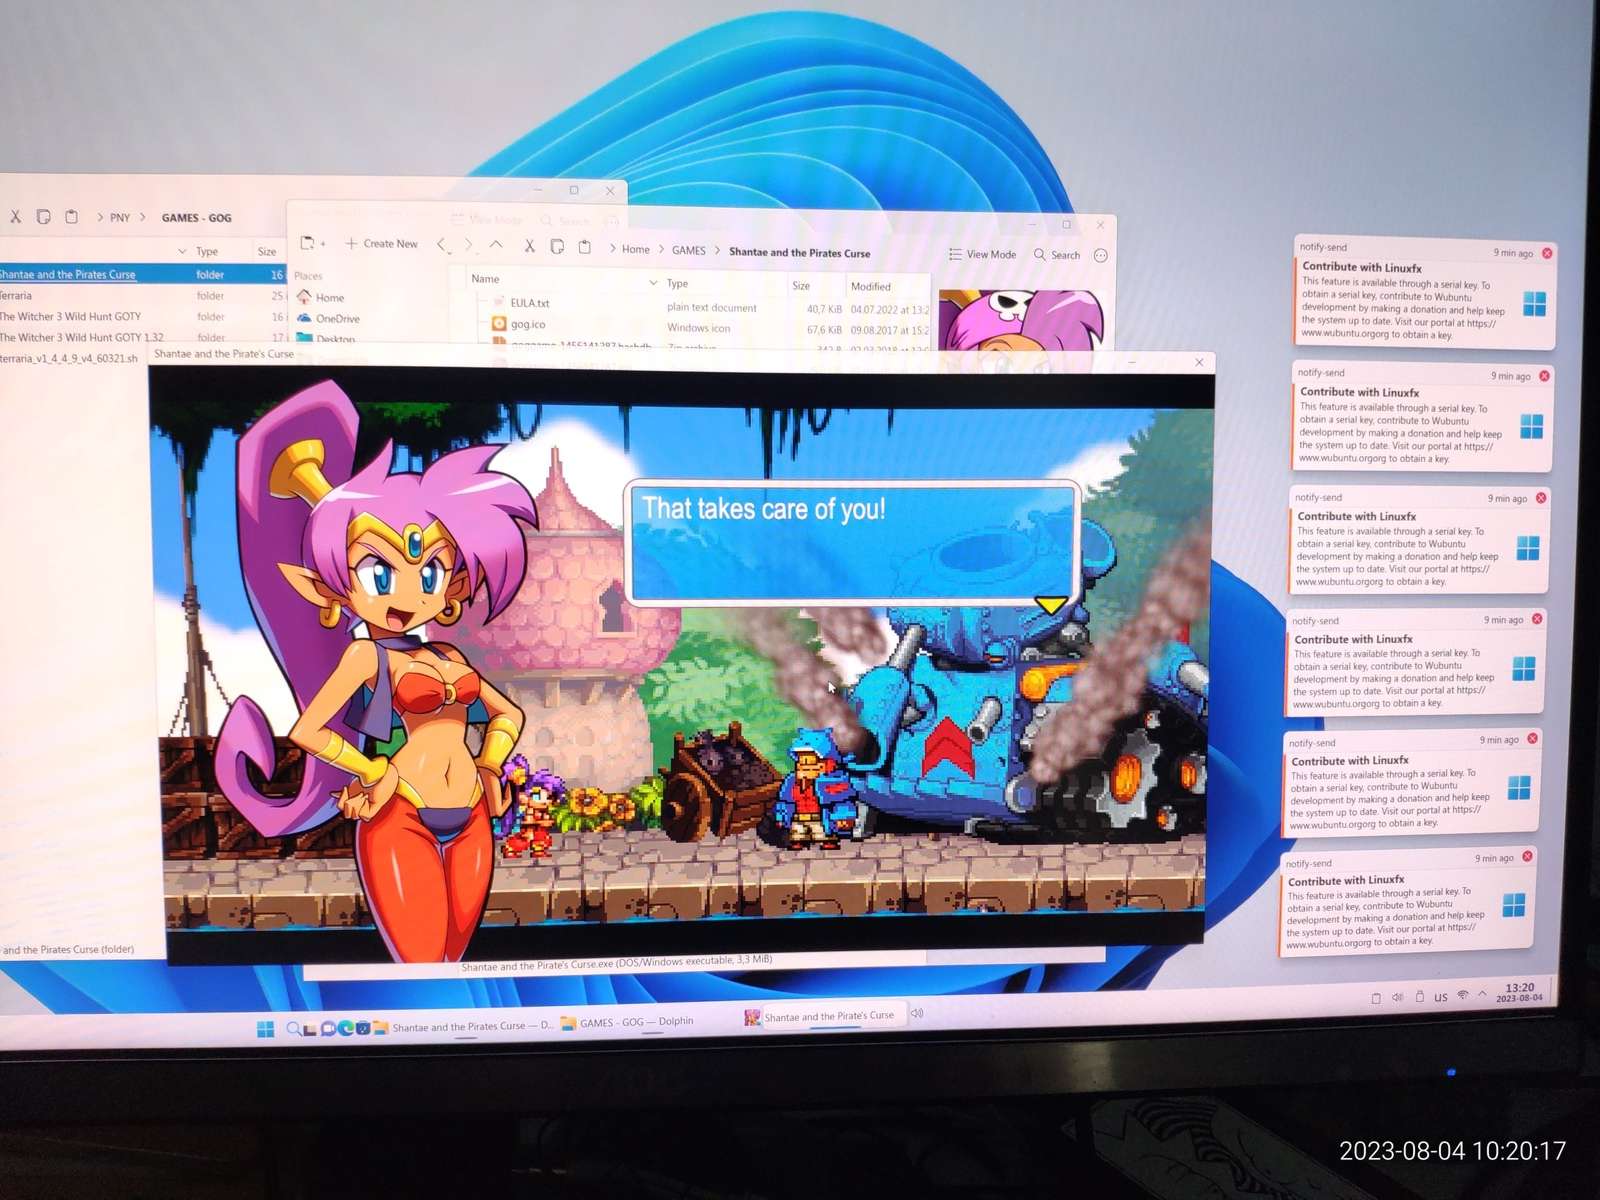1600x1200 pixels.
Task: Open OneDrive in the Places sidebar
Action: pos(328,318)
